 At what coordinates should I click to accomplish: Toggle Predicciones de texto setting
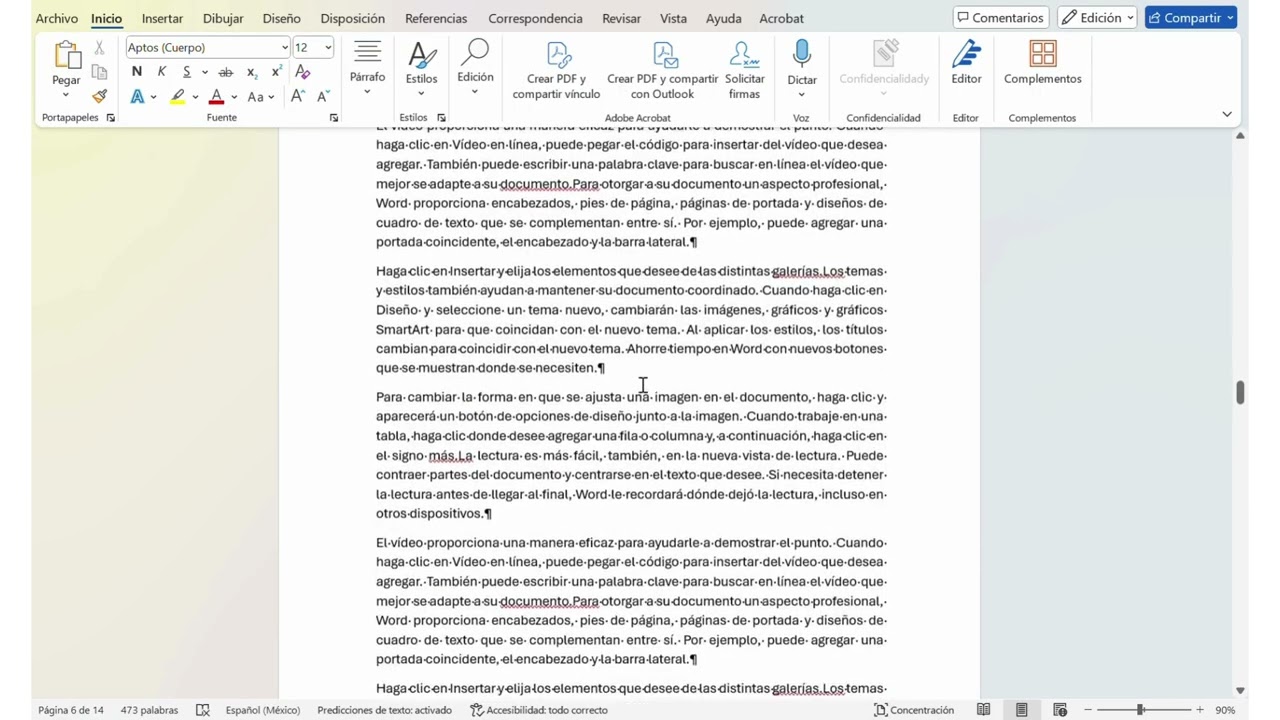(384, 710)
